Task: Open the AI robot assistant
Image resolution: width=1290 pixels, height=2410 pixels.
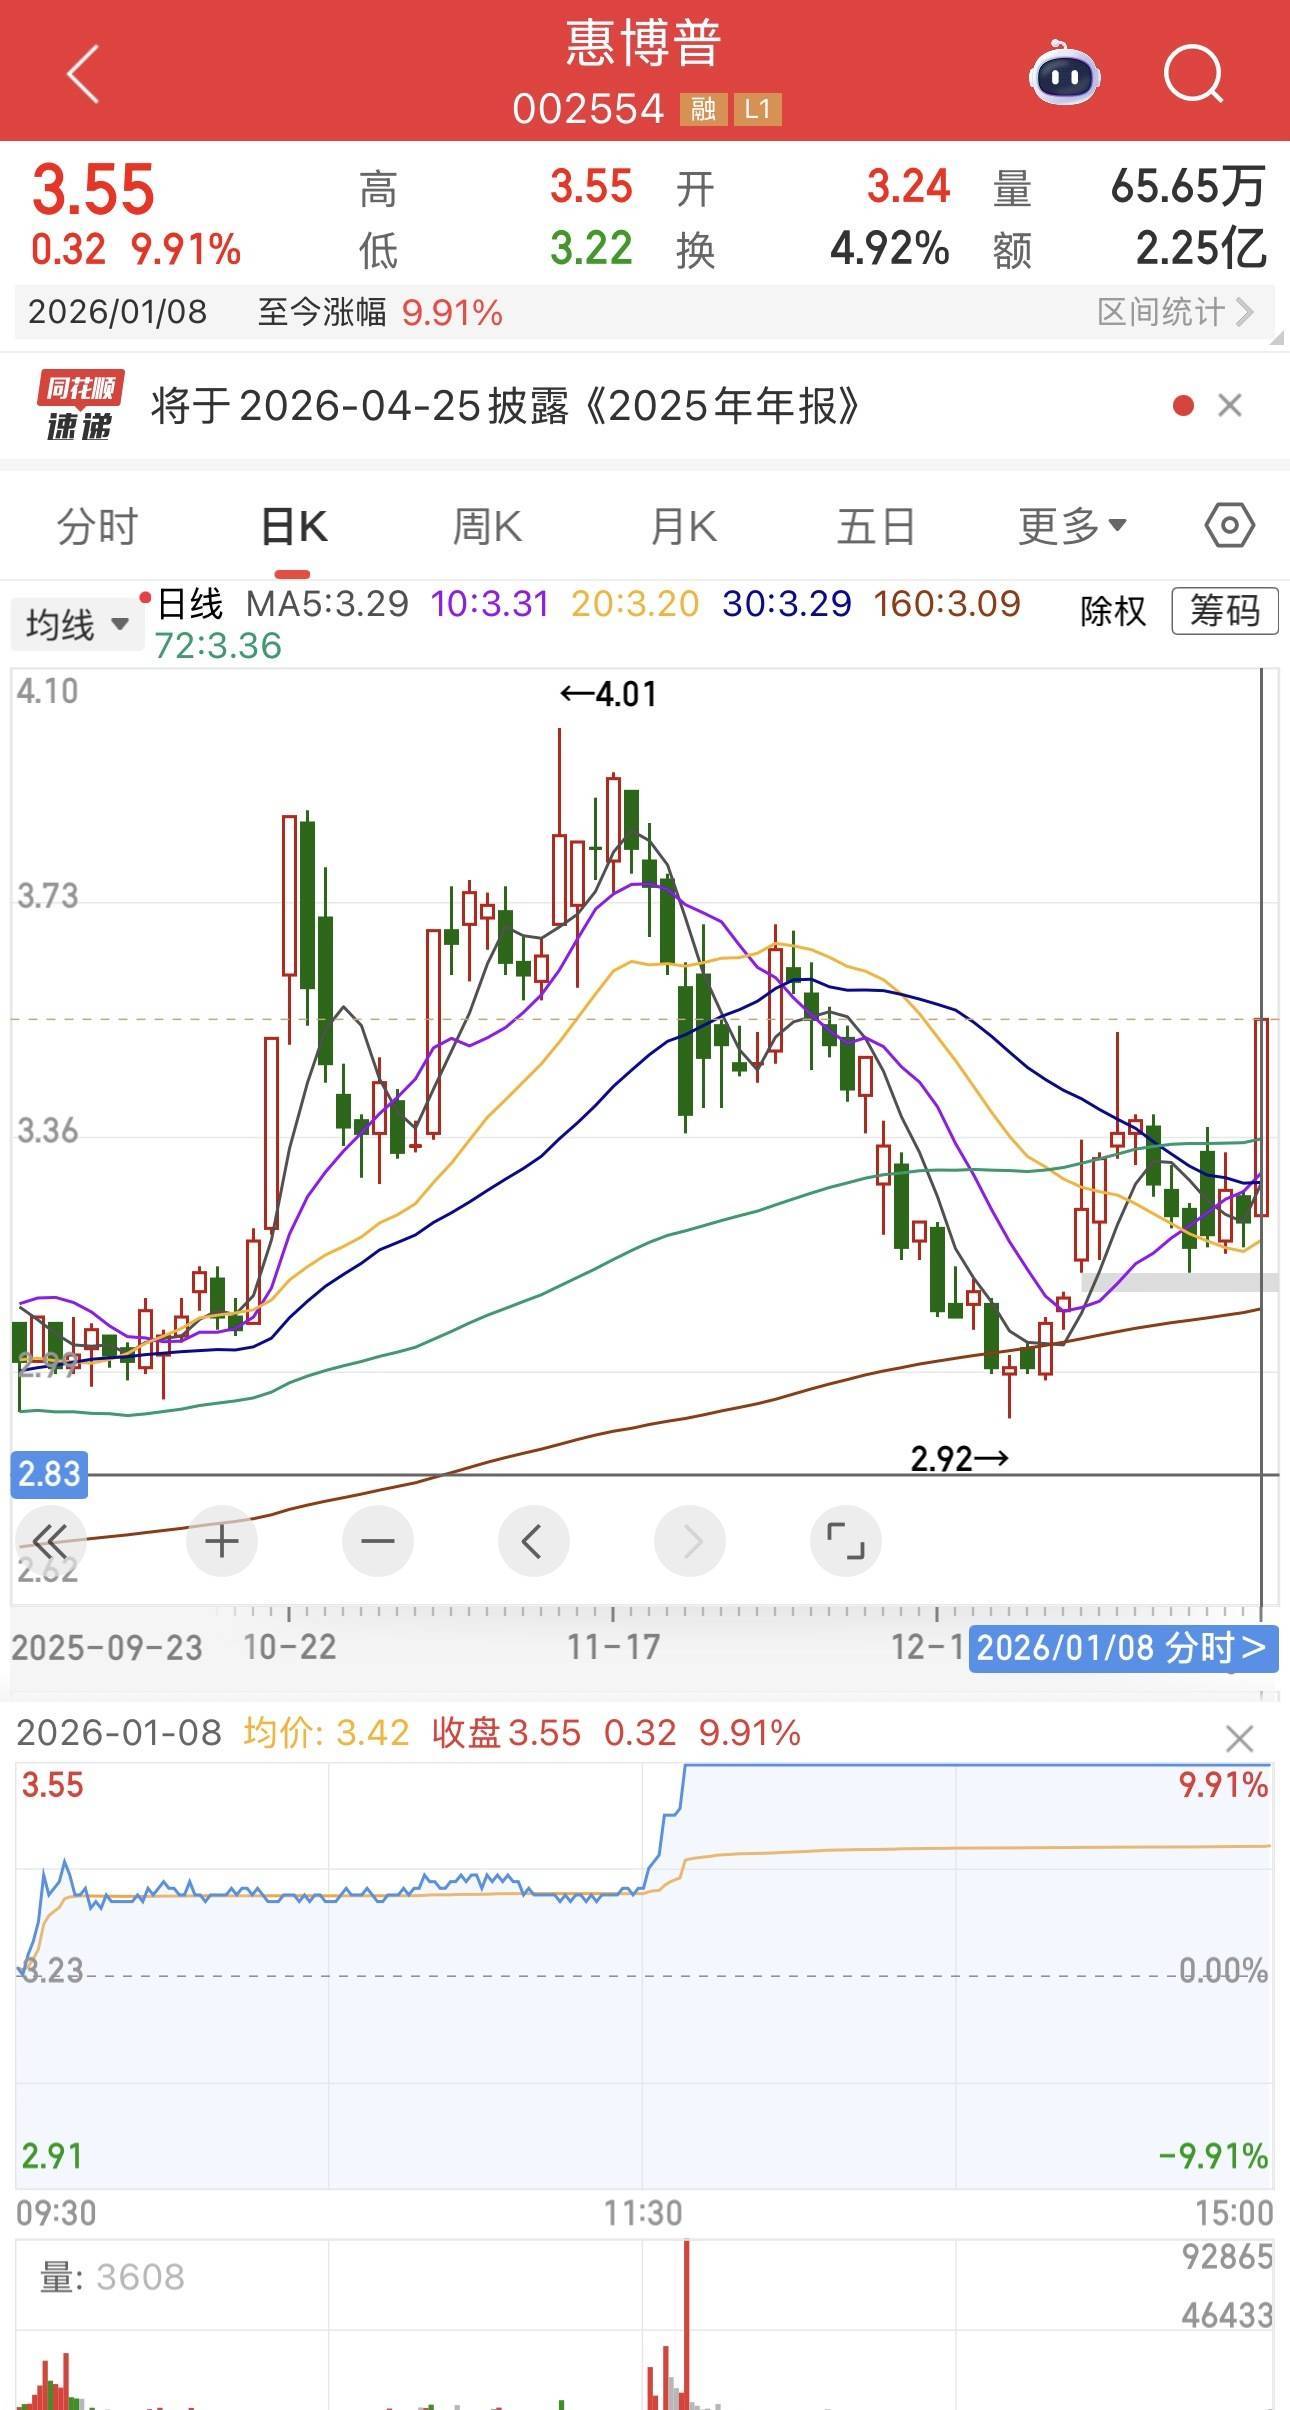Action: tap(1064, 74)
